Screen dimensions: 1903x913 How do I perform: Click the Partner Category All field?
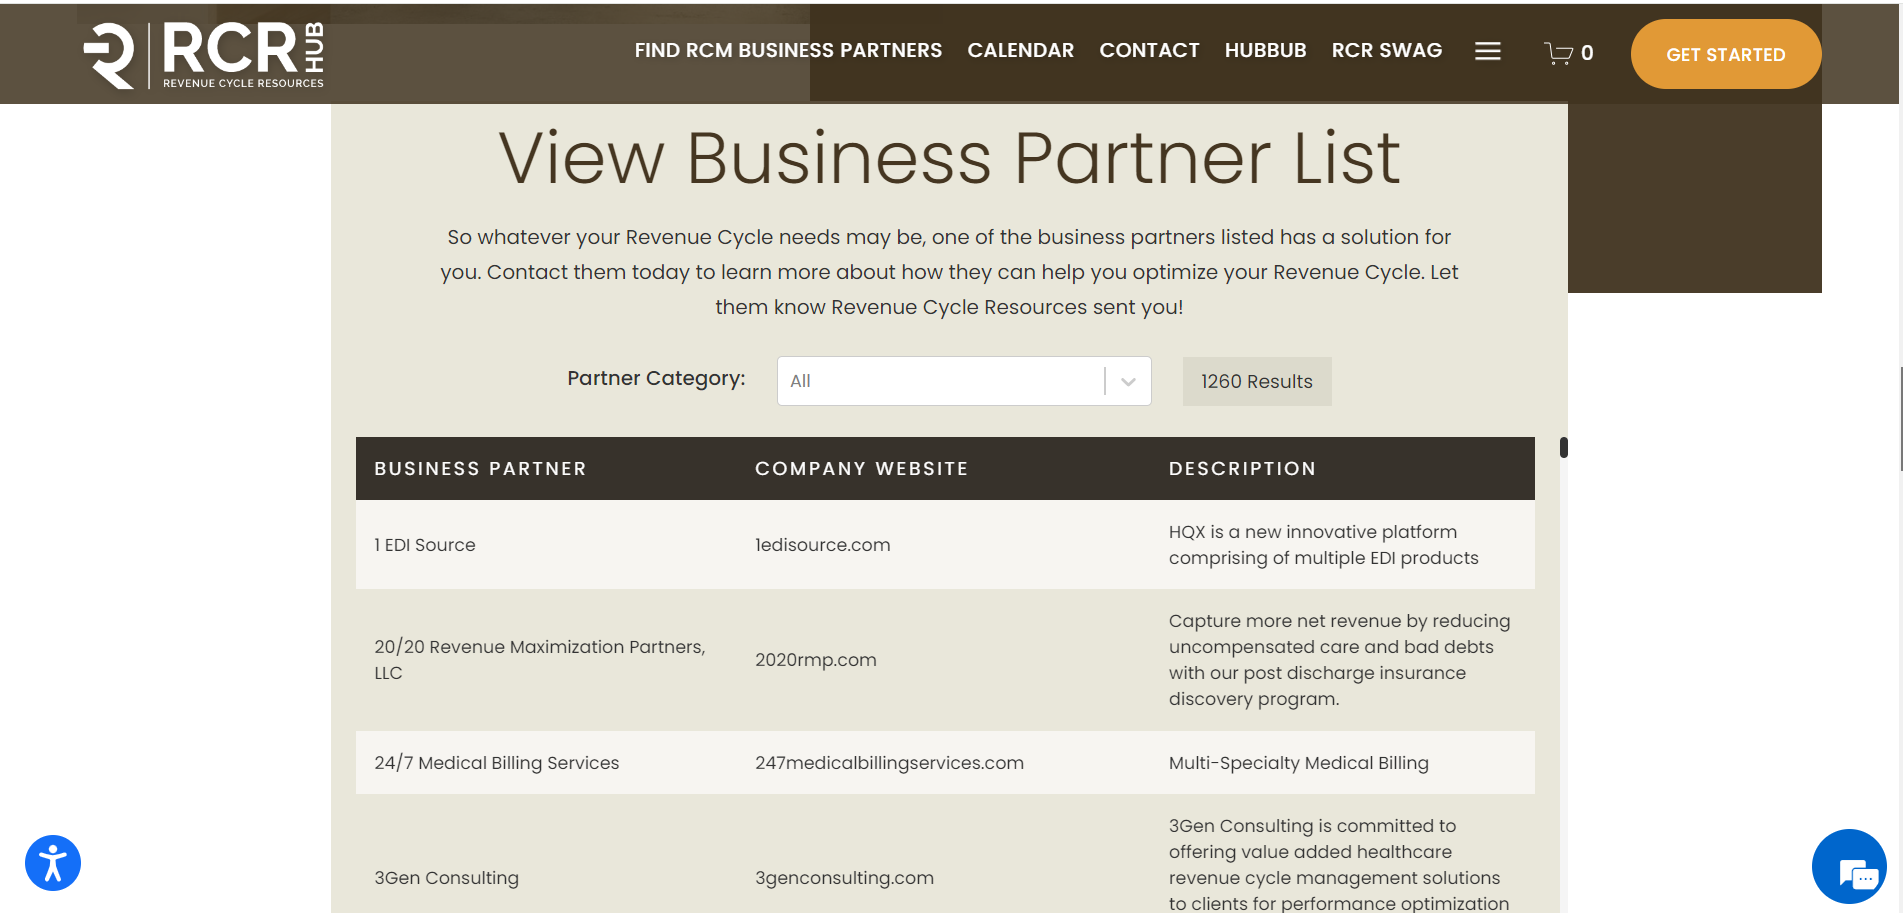click(964, 381)
